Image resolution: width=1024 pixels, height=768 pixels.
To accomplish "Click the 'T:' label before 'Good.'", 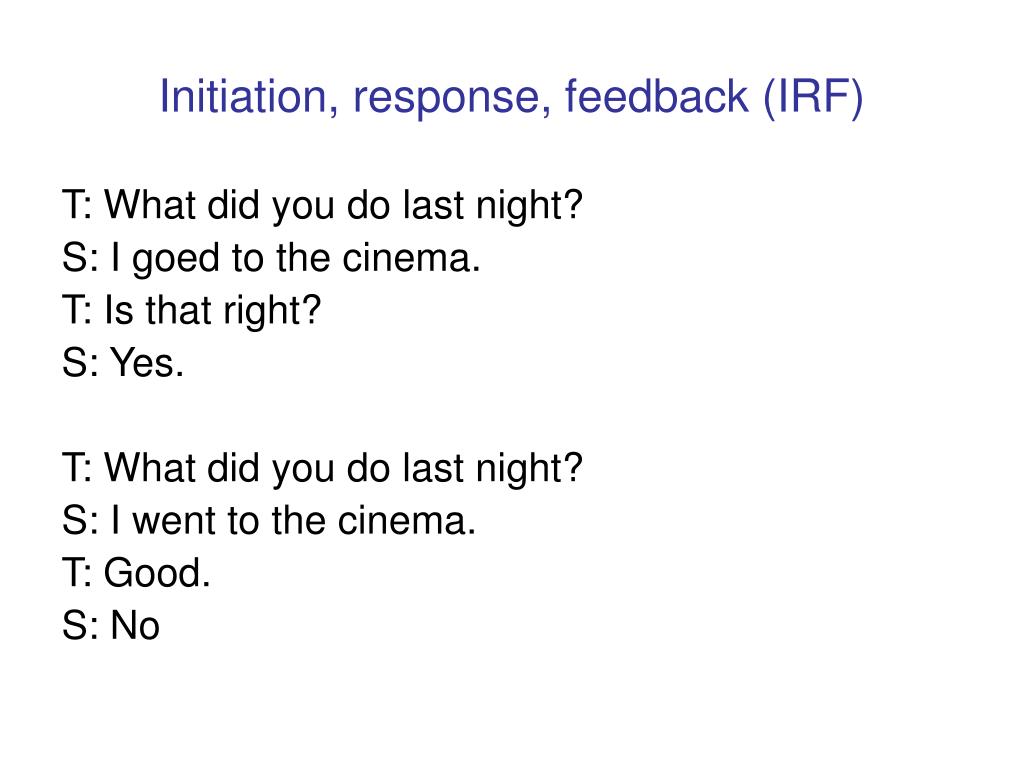I will (x=77, y=573).
